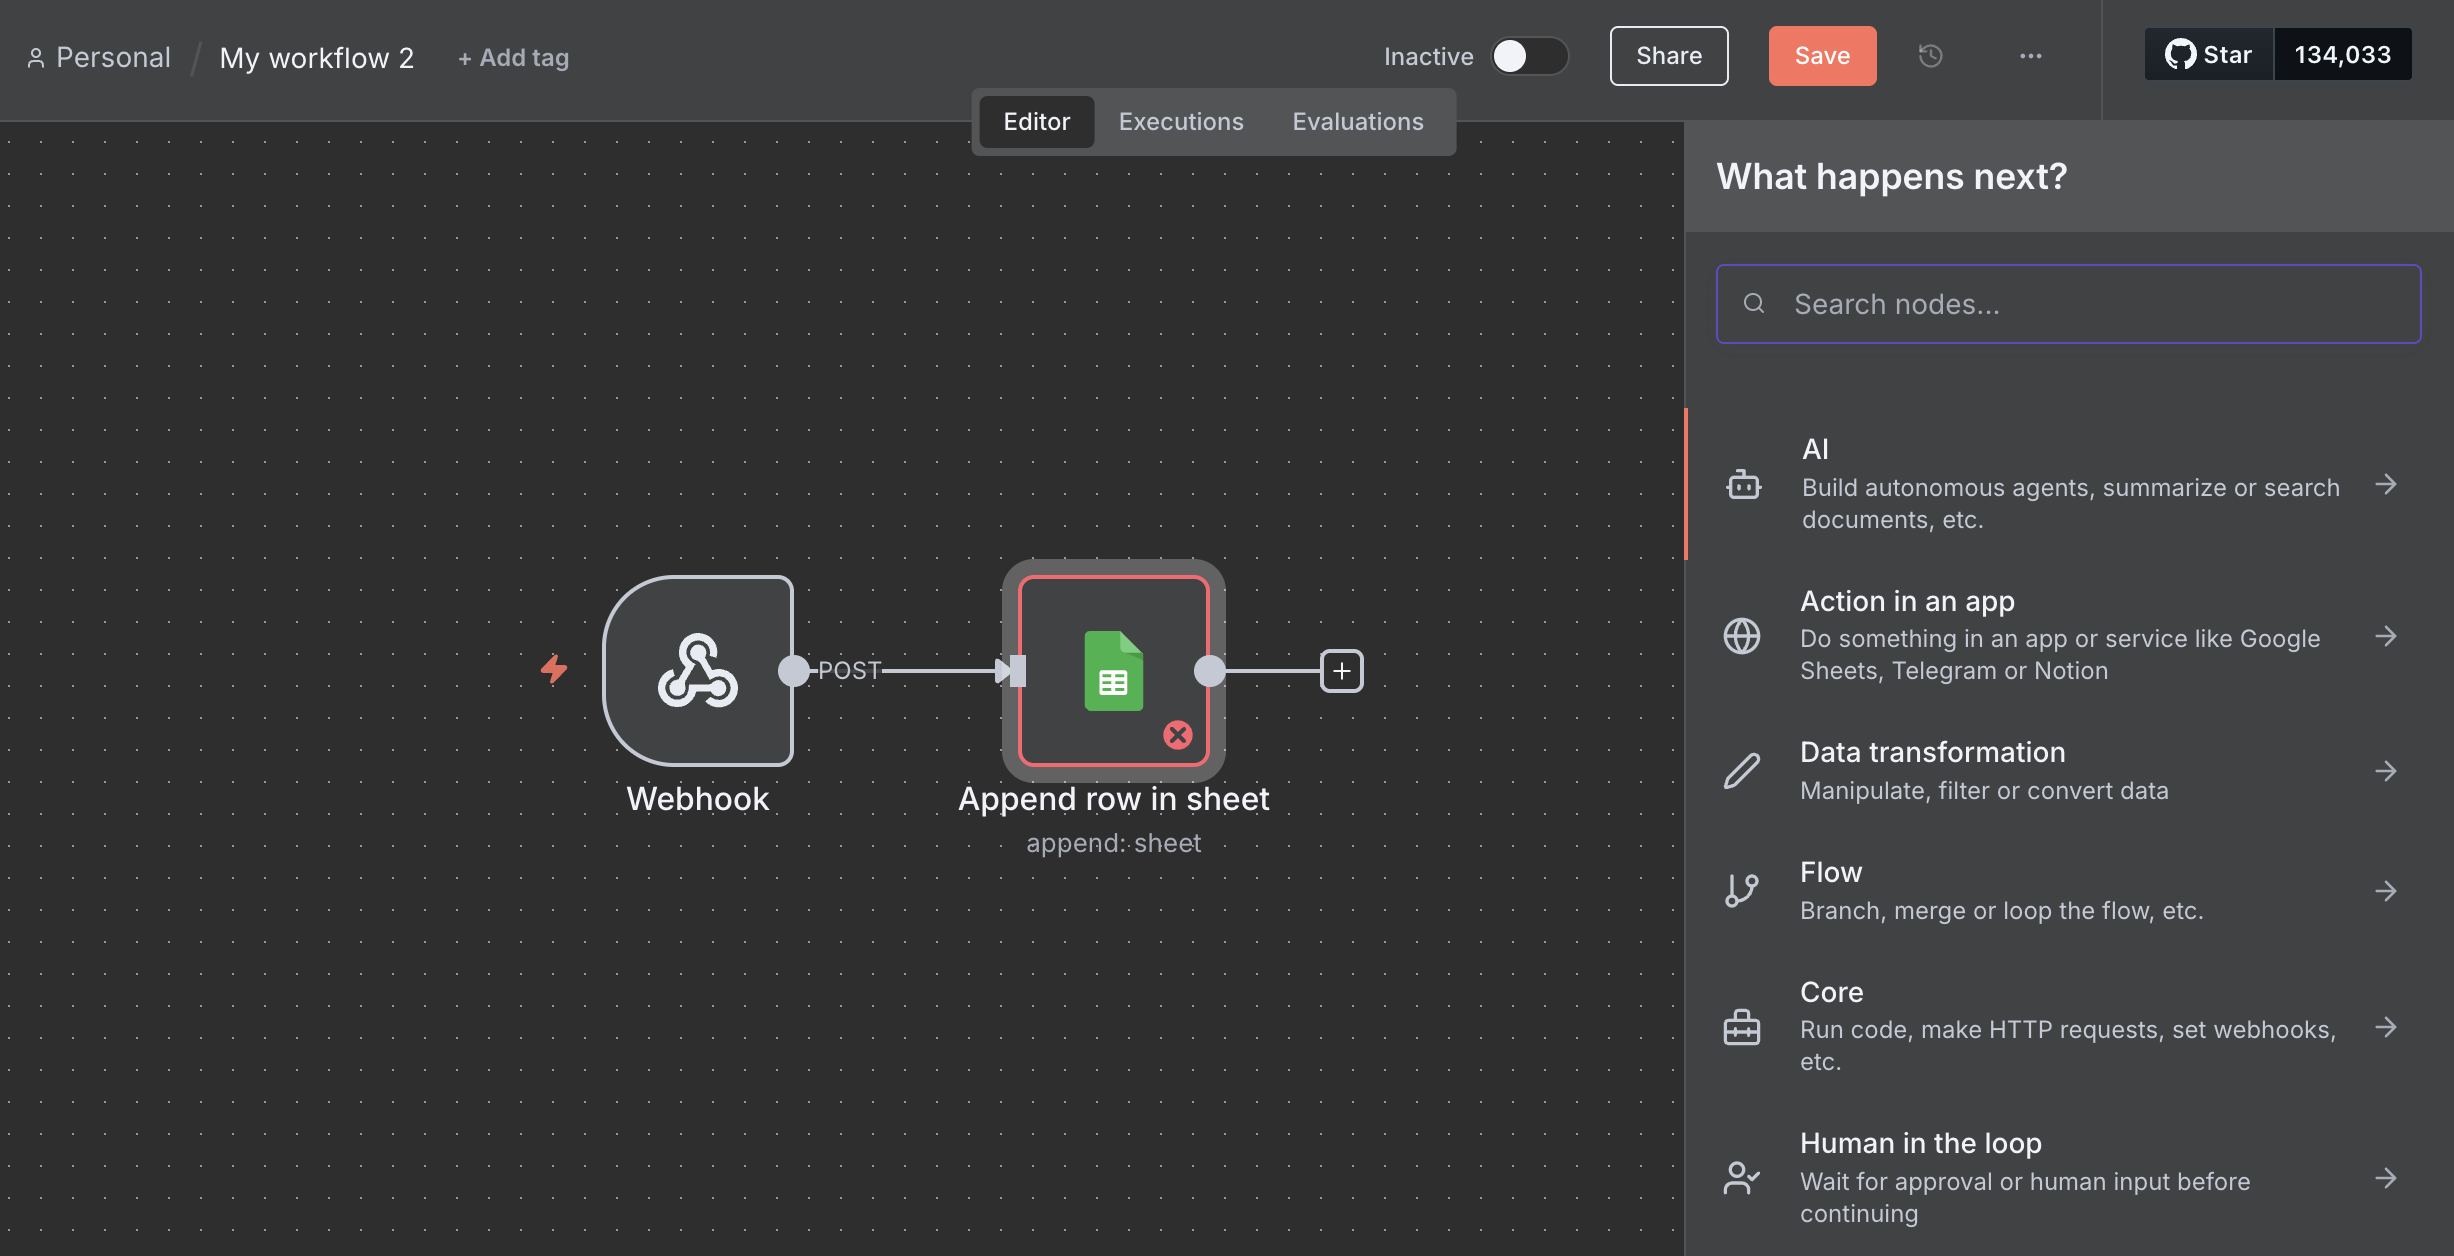
Task: Expand Human in the loop arrow
Action: click(x=2386, y=1178)
